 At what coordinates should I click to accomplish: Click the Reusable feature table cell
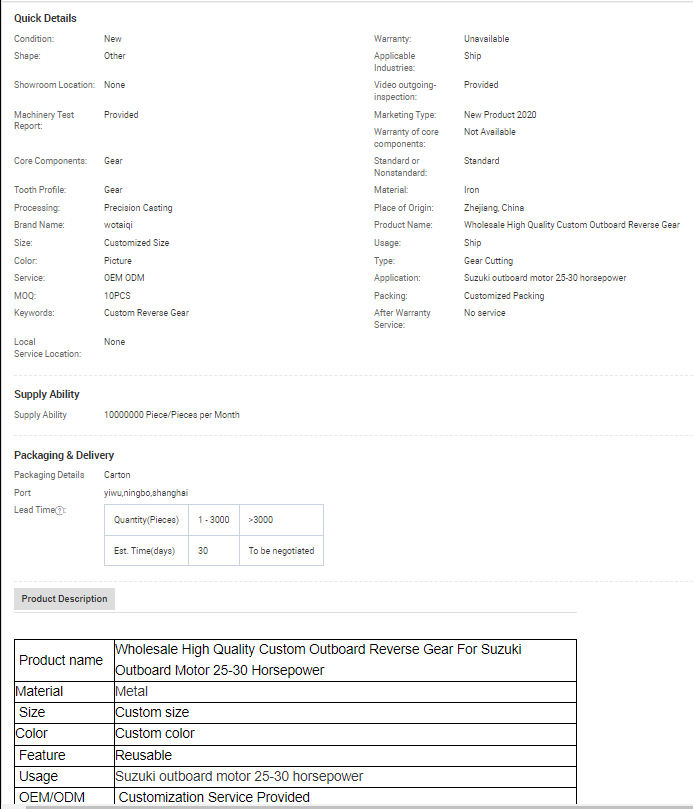(144, 755)
